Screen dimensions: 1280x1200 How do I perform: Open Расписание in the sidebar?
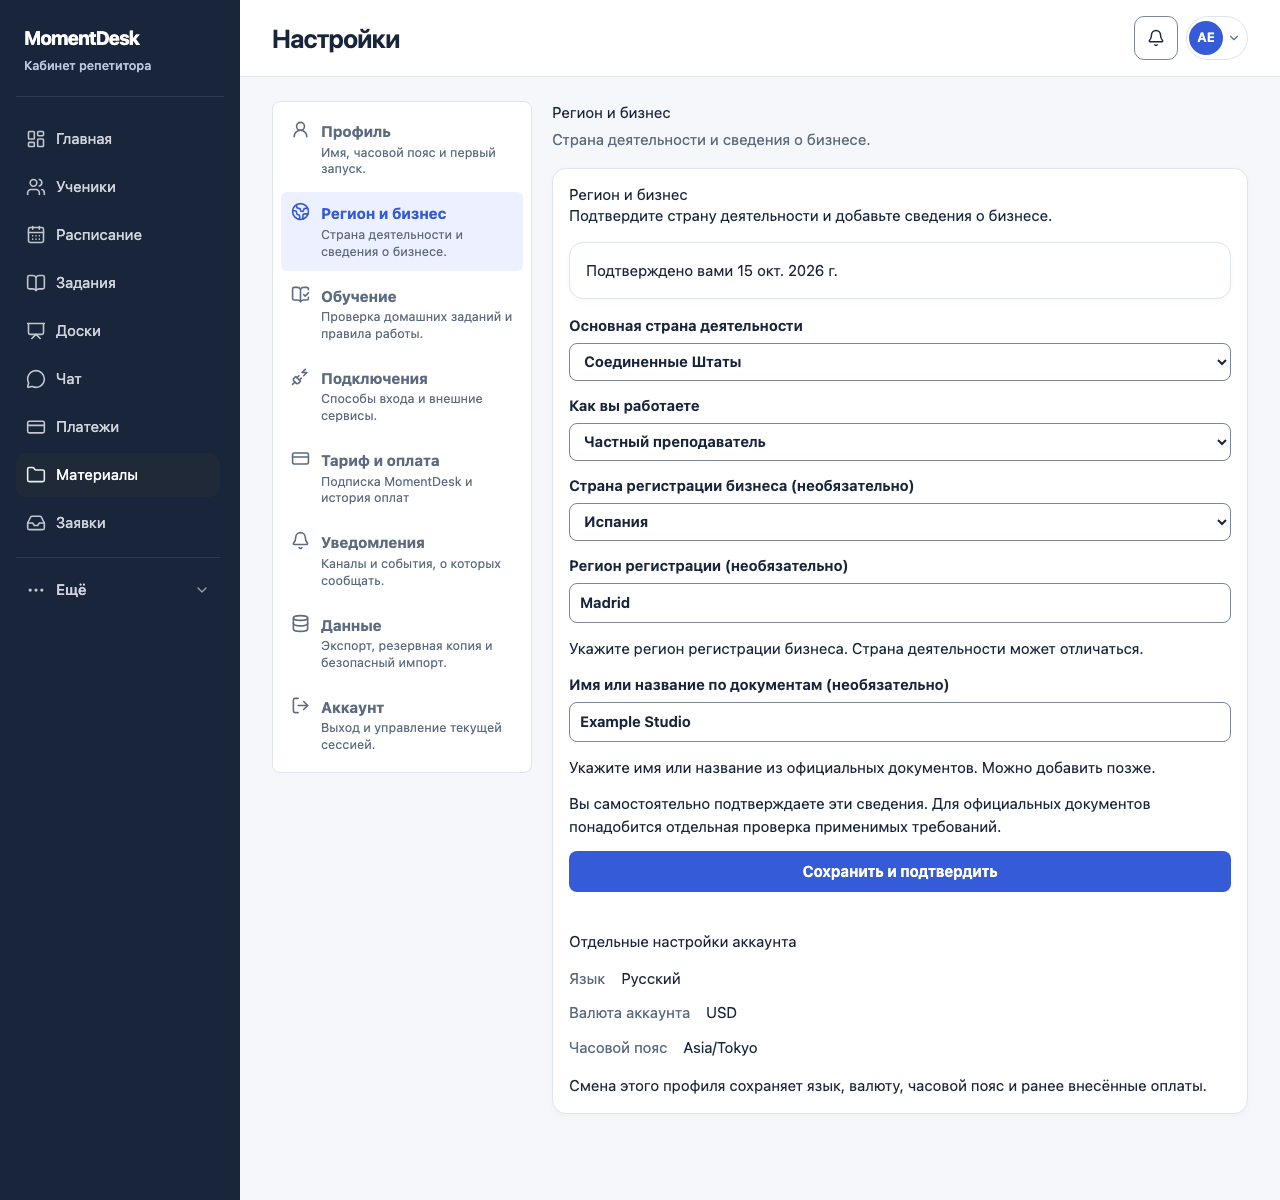pos(118,235)
